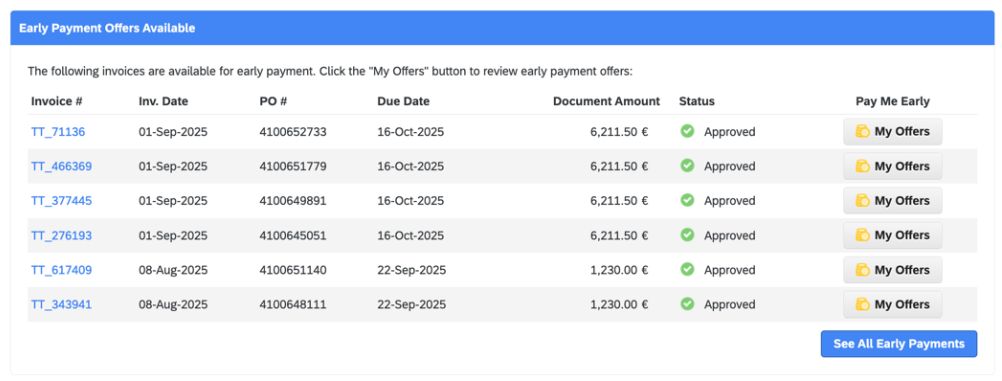Click My Offers for invoice TT_276193
This screenshot has width=1002, height=381.
[x=893, y=235]
